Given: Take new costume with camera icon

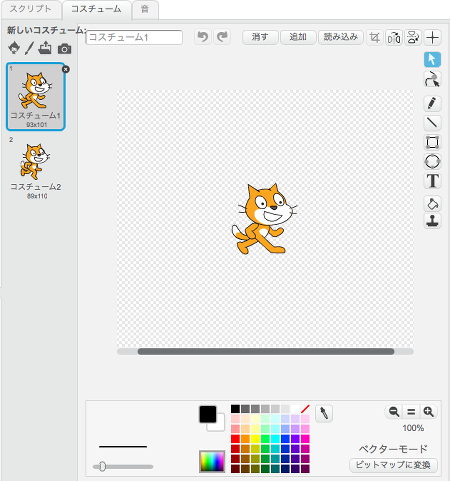Looking at the screenshot, I should click(x=64, y=49).
